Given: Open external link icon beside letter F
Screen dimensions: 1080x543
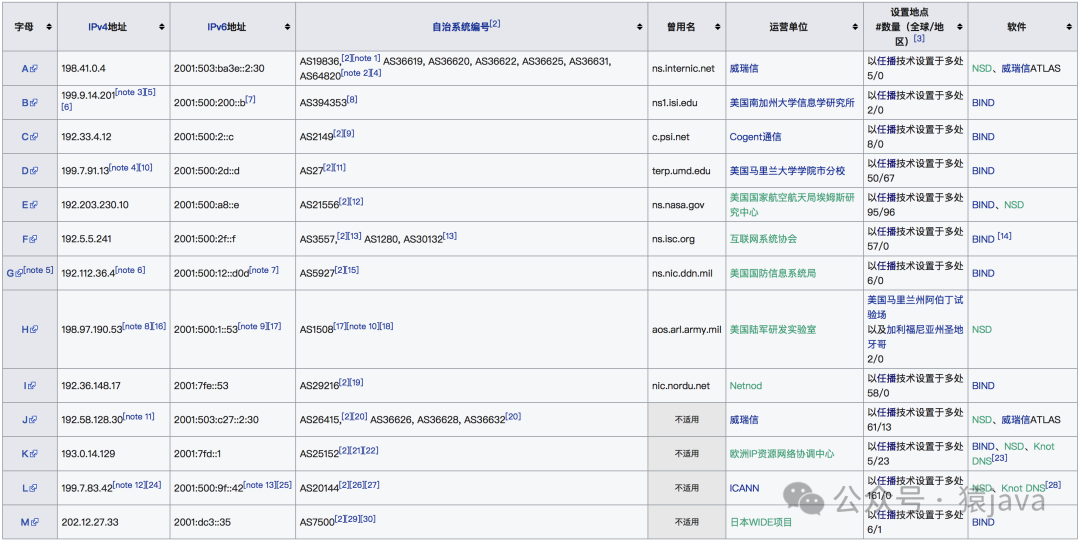Looking at the screenshot, I should point(33,239).
